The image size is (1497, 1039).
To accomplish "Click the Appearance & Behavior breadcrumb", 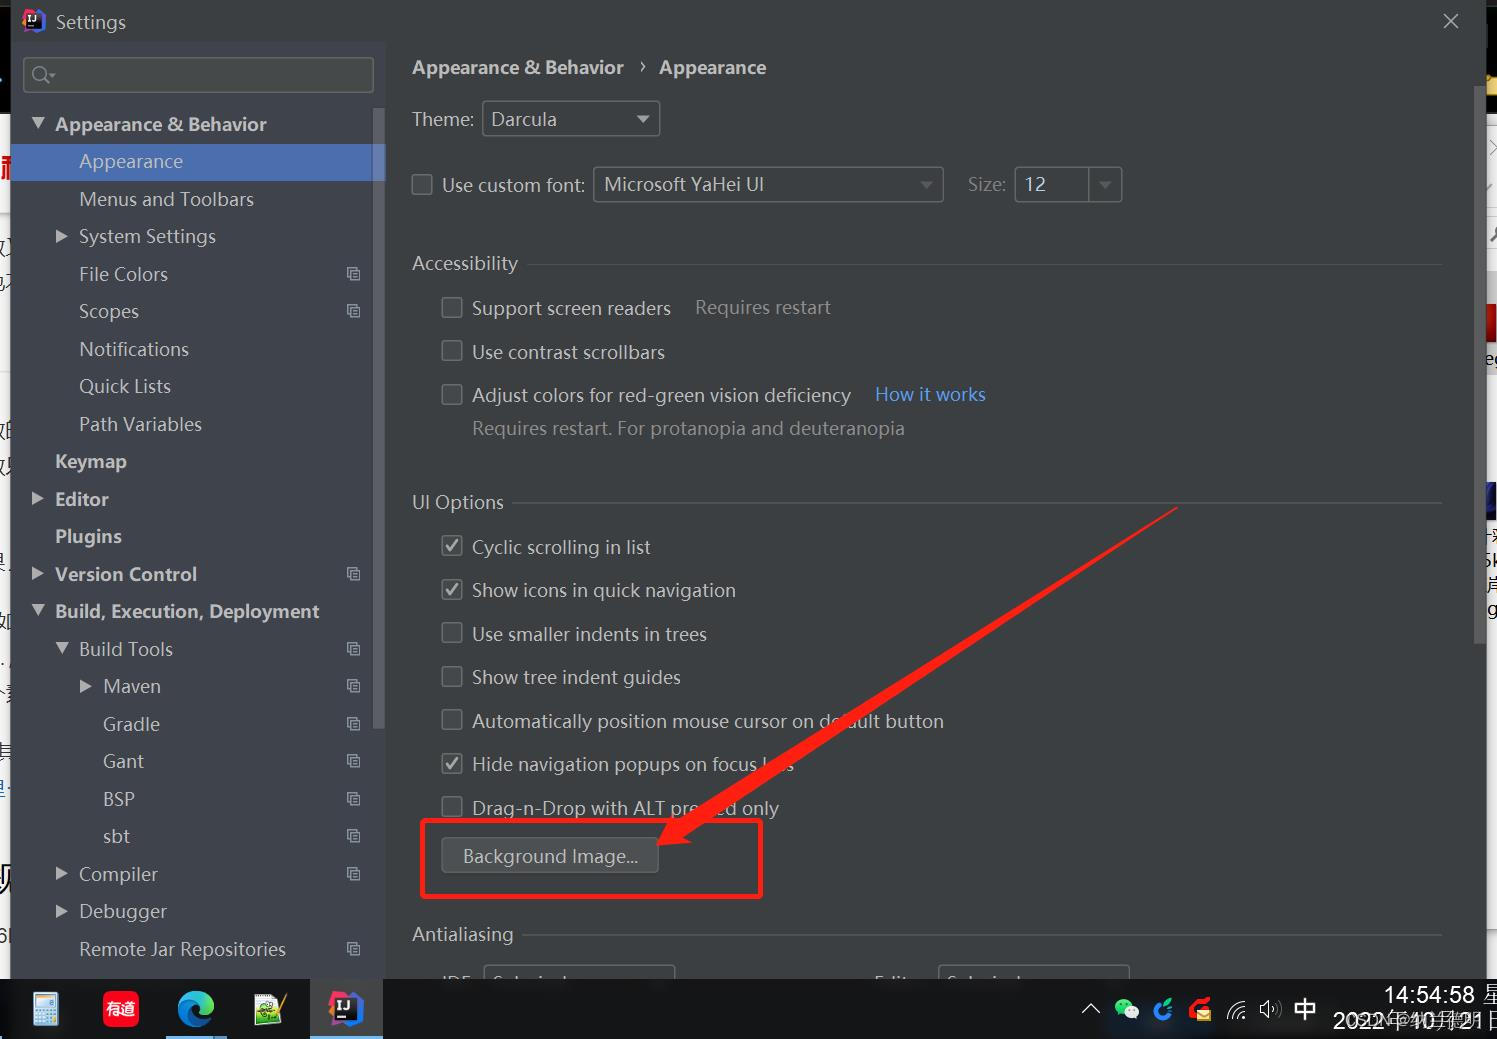I will tap(517, 67).
